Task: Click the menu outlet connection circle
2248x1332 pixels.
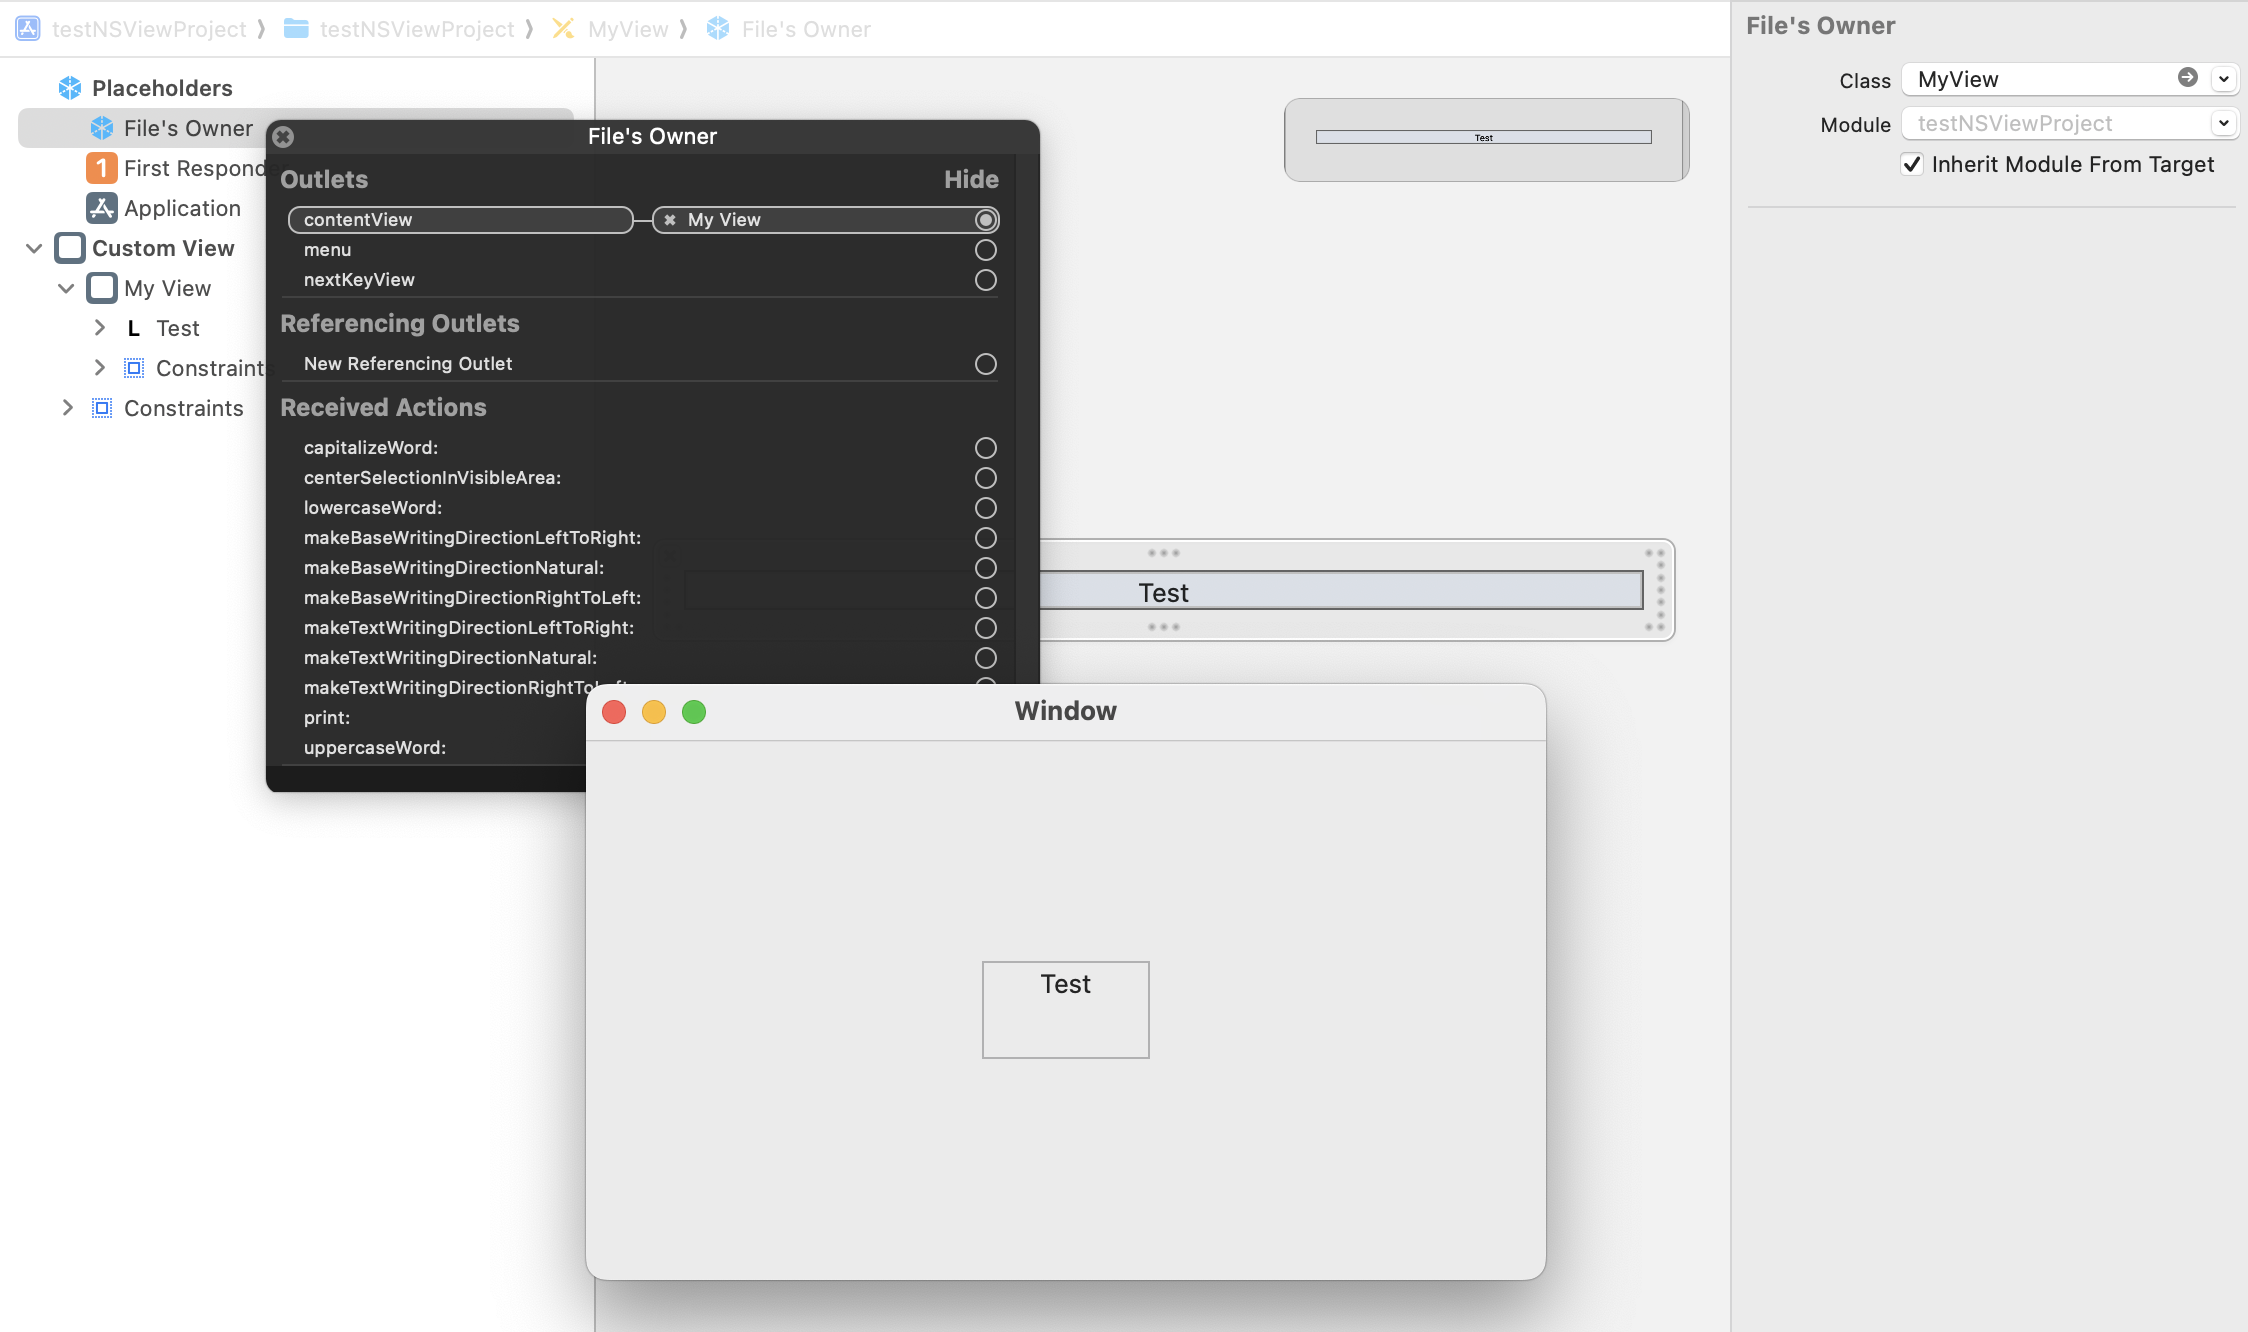Action: tap(985, 250)
